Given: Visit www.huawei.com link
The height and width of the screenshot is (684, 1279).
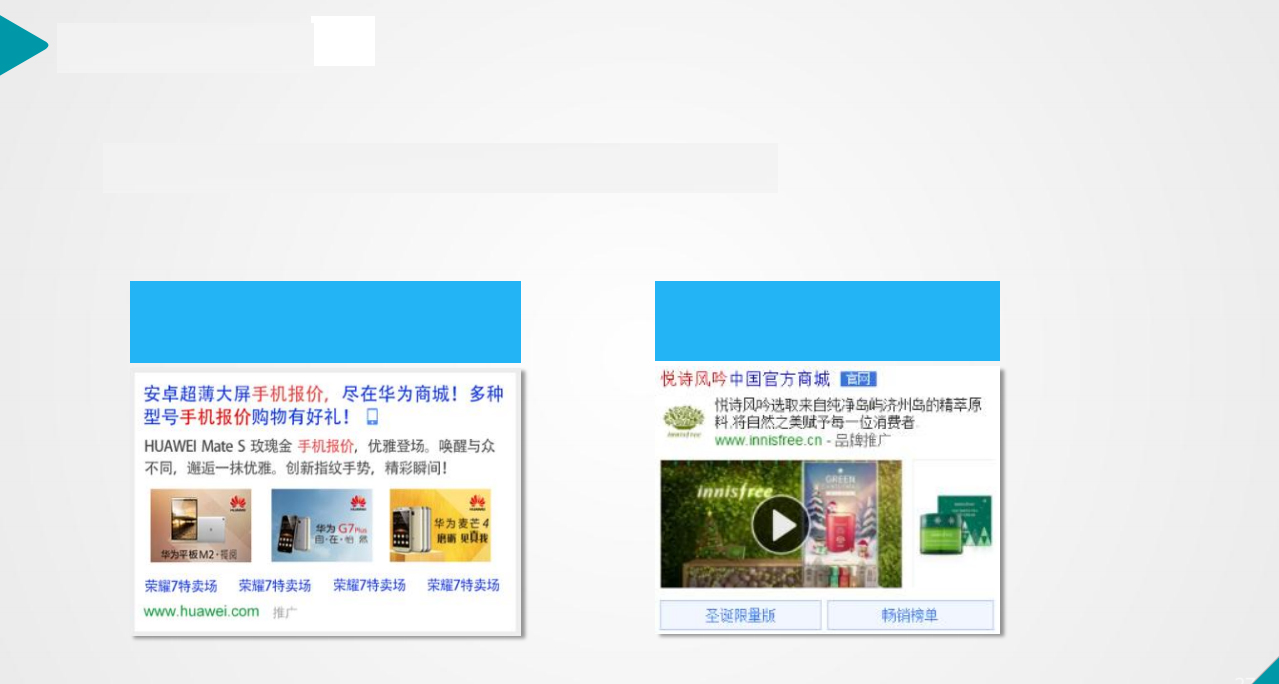Looking at the screenshot, I should 201,611.
